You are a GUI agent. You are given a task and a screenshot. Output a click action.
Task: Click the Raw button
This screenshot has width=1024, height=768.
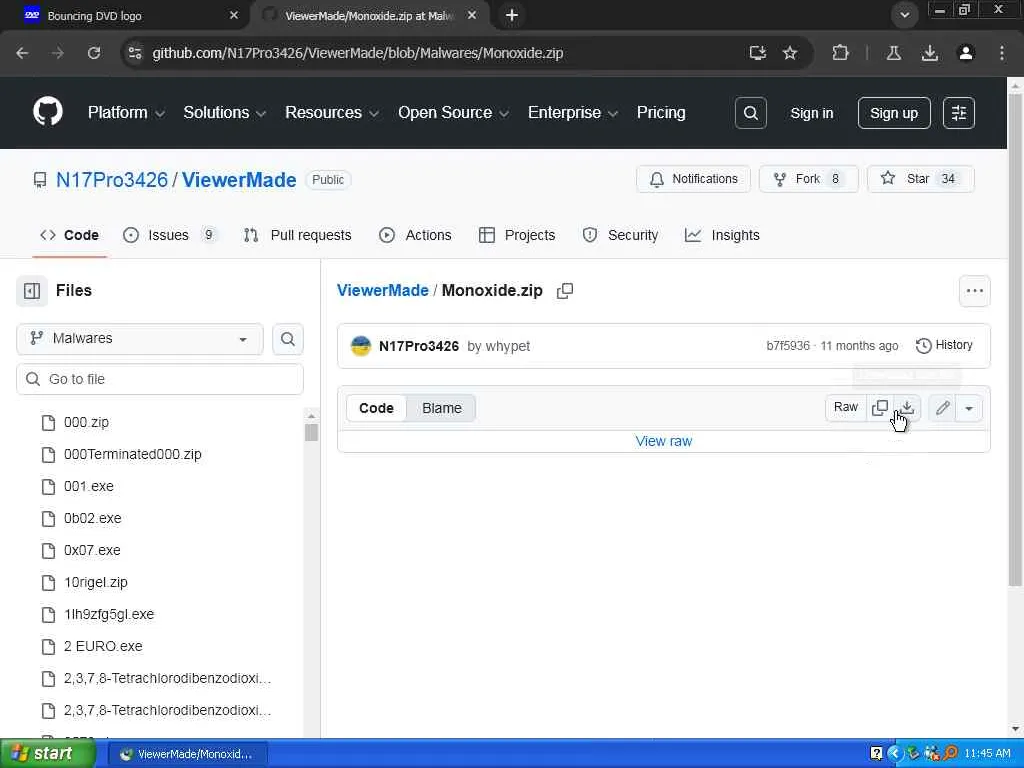point(846,408)
